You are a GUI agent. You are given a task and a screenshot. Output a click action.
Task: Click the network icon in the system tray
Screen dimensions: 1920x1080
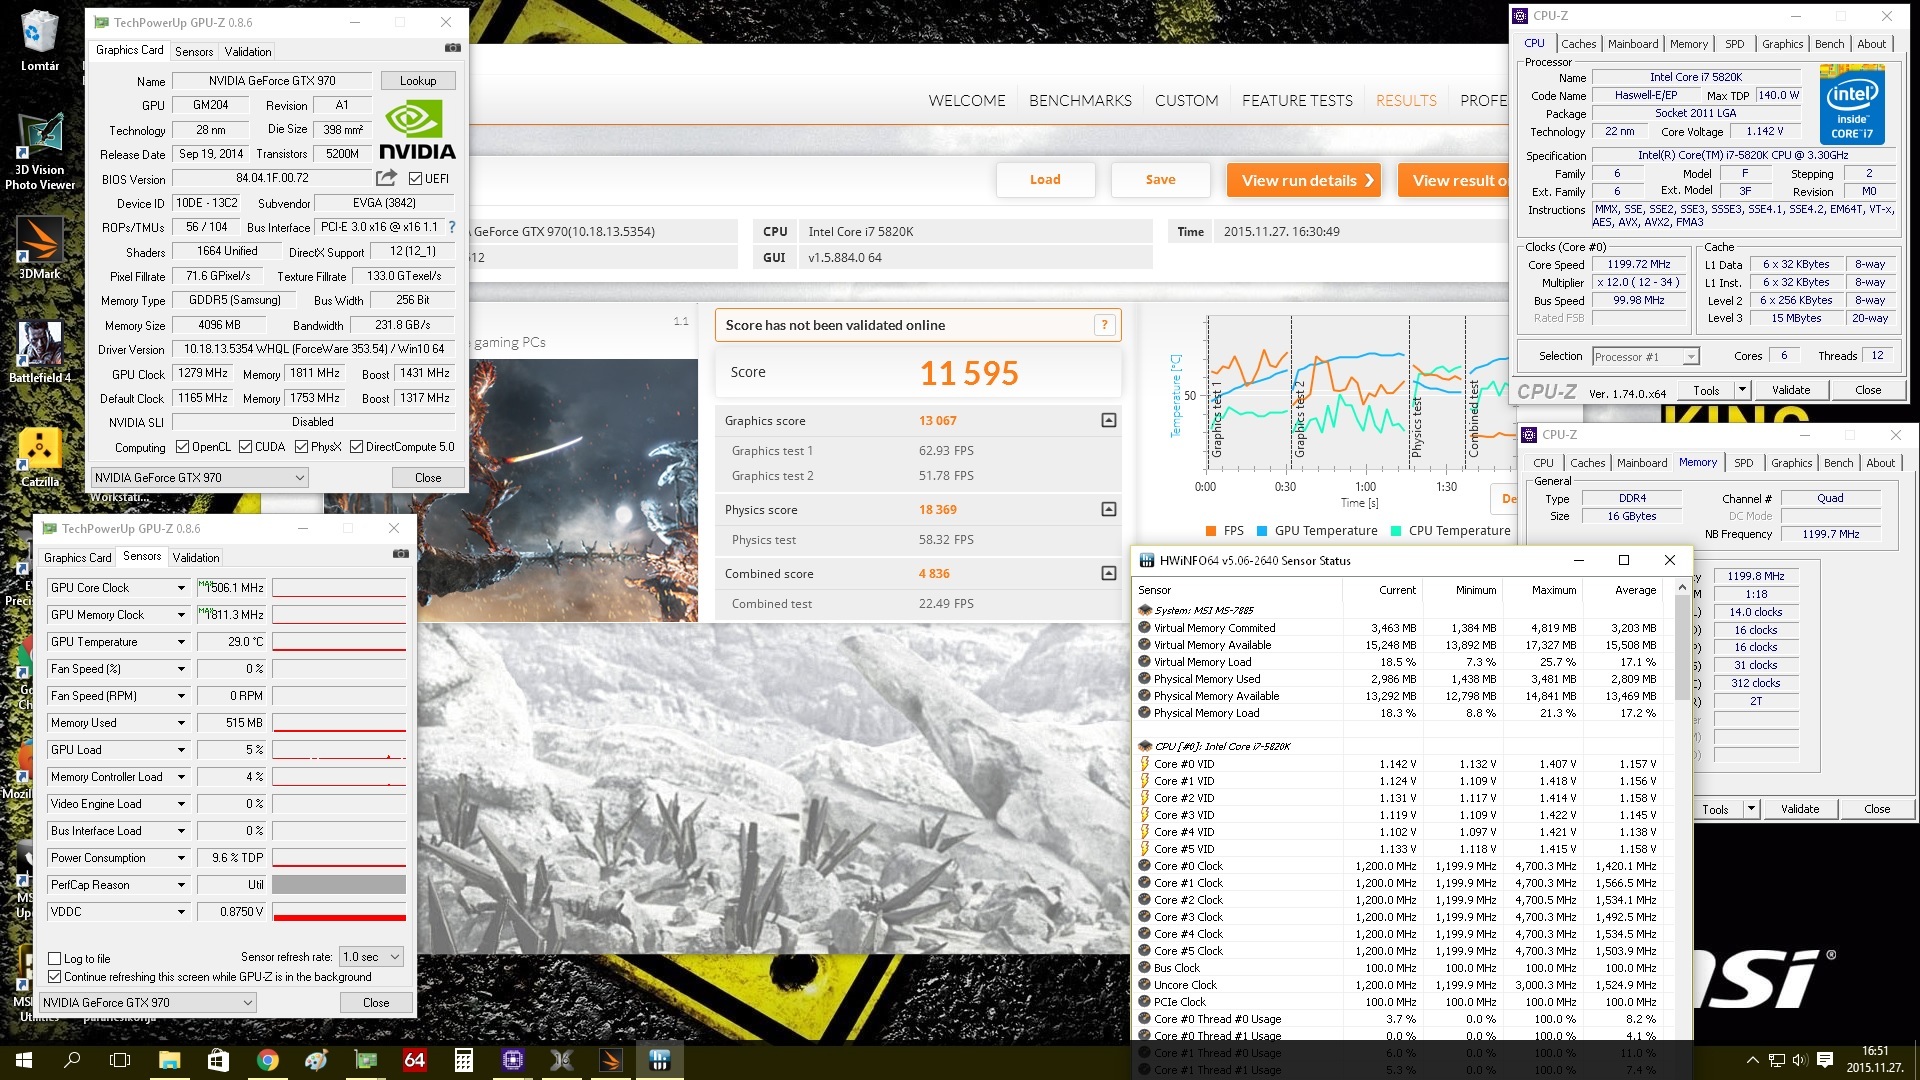click(1777, 1060)
